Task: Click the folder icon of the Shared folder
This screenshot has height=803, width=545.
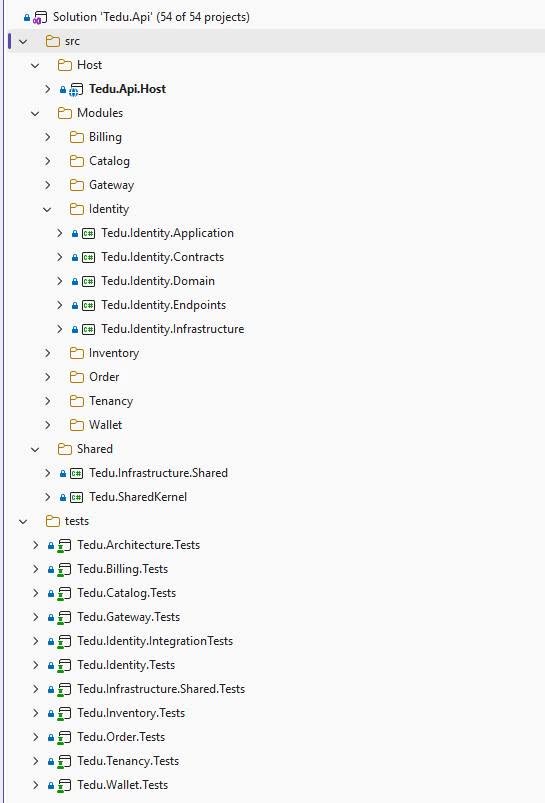Action: (65, 450)
